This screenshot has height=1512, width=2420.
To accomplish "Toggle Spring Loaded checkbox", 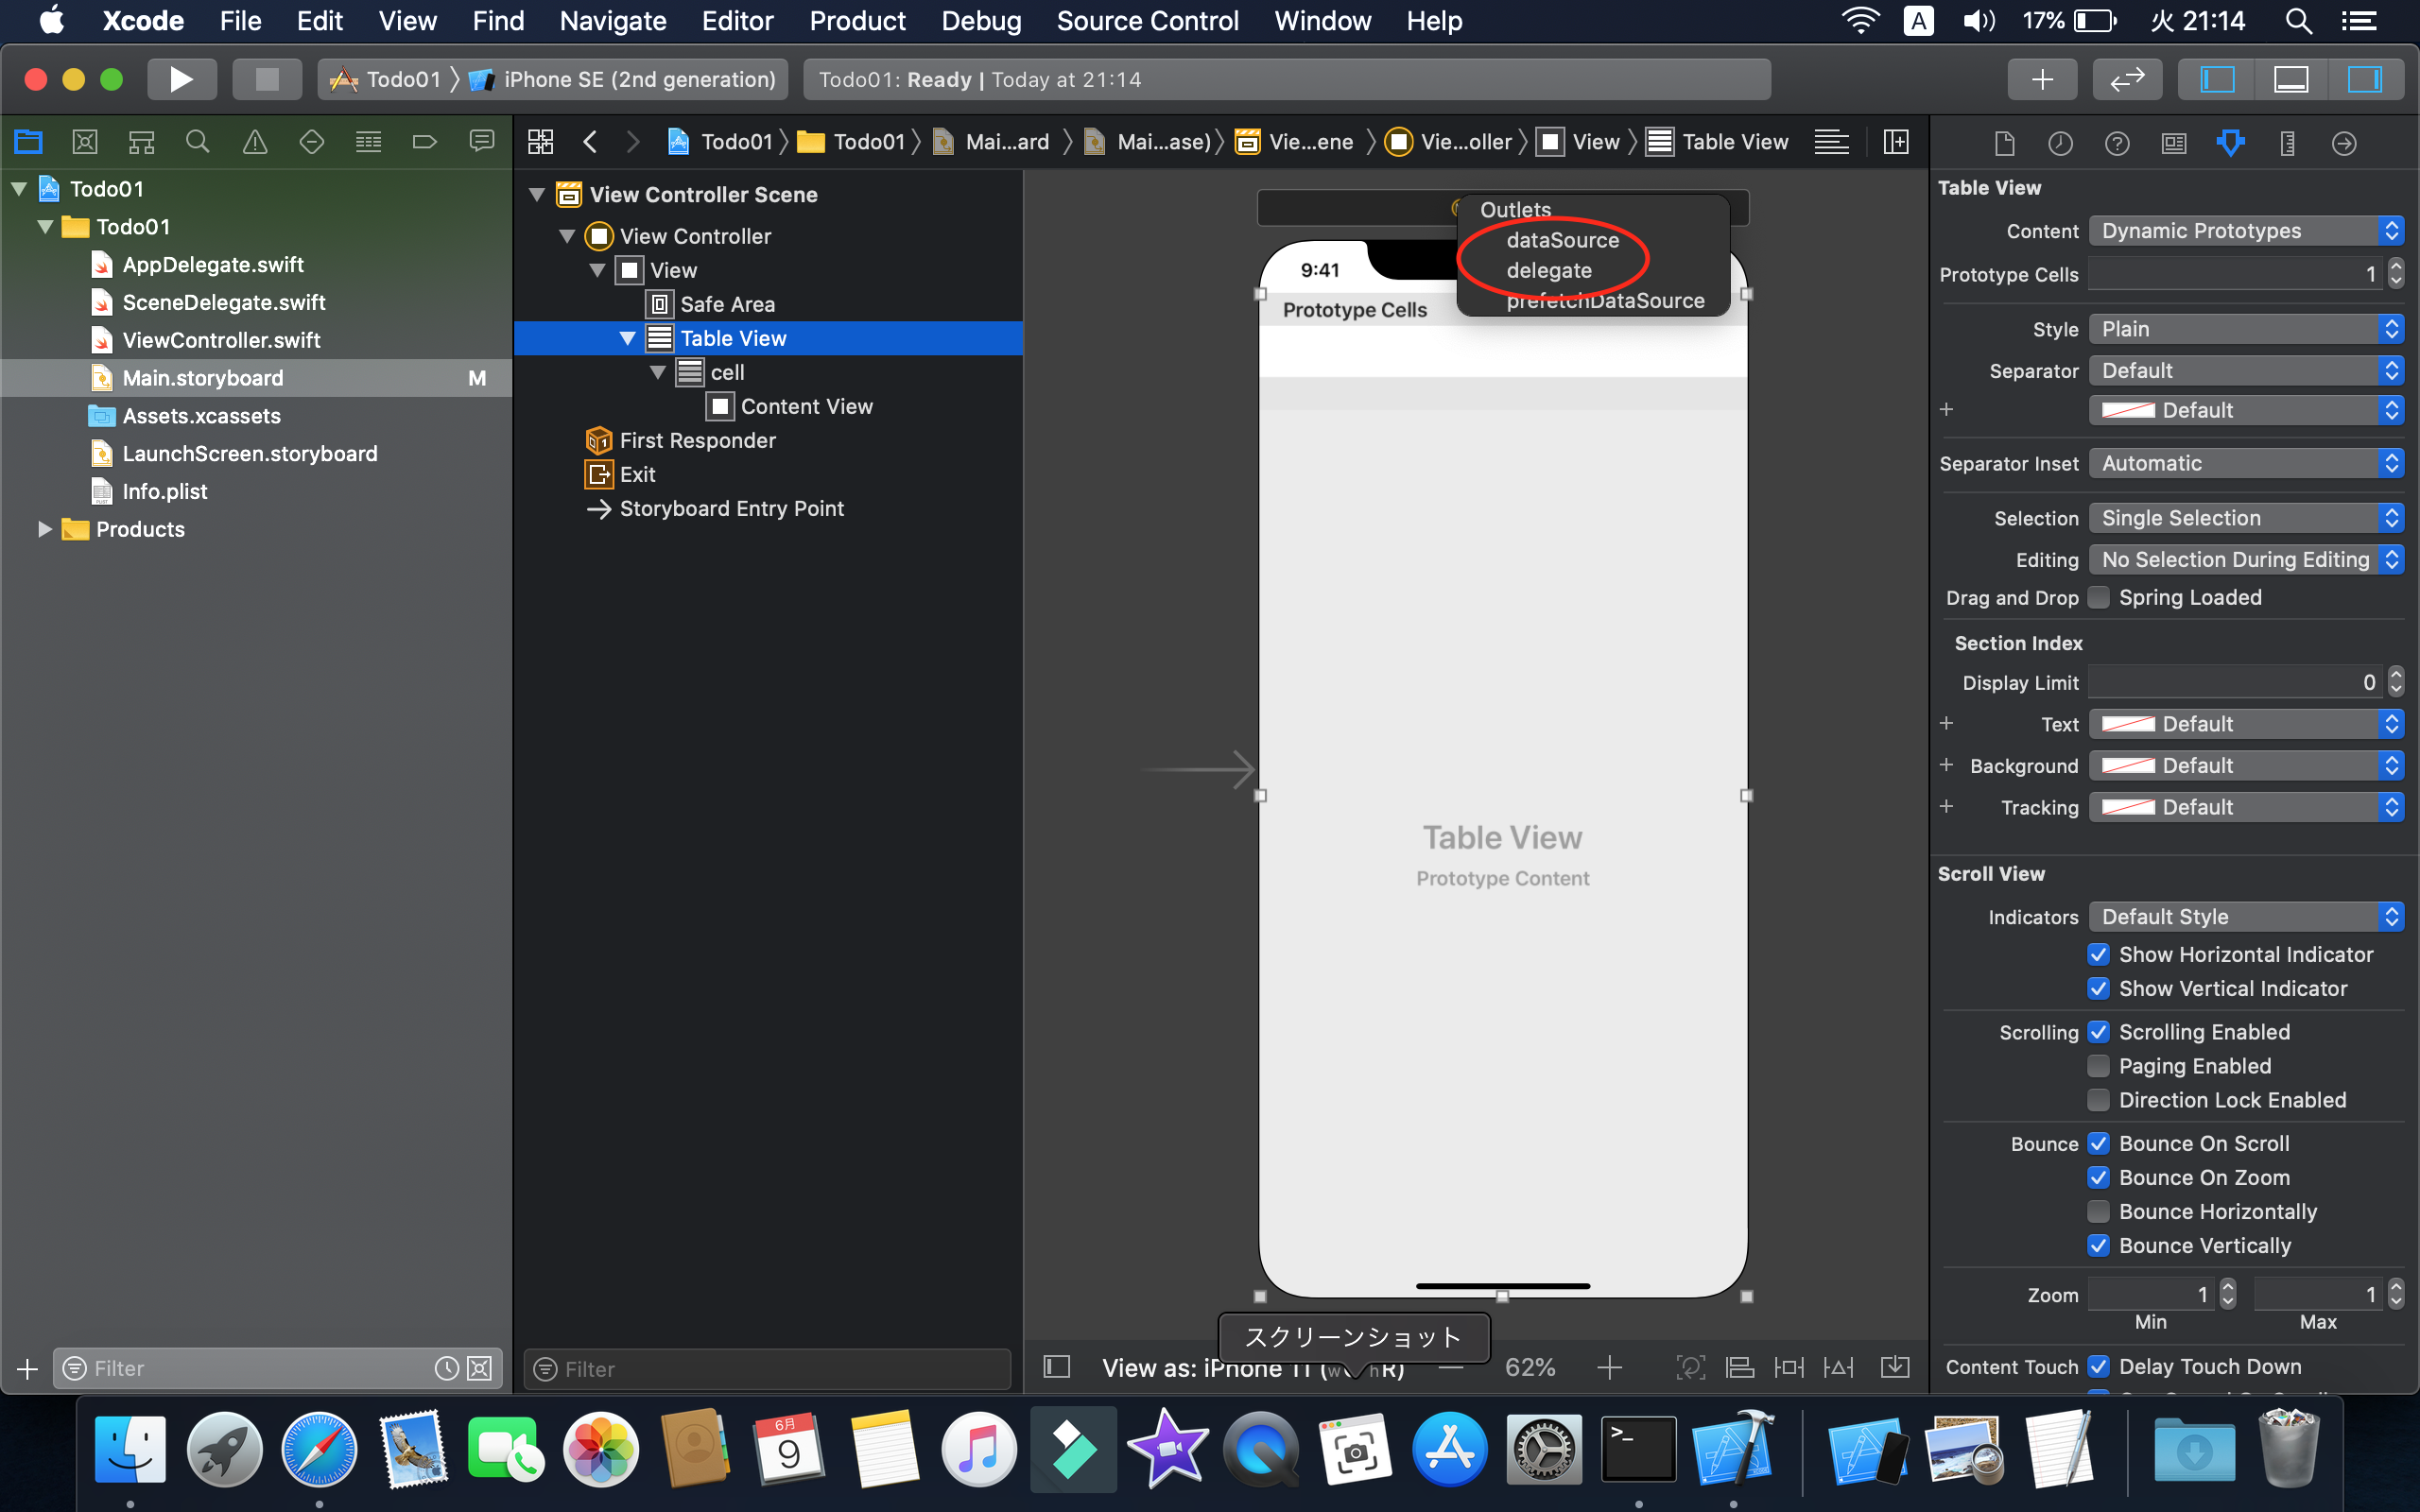I will (2098, 597).
